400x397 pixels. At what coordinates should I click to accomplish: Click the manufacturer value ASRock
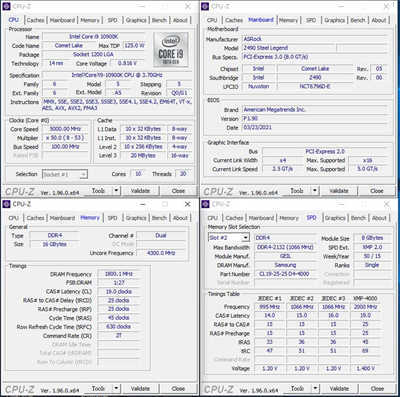pos(315,39)
